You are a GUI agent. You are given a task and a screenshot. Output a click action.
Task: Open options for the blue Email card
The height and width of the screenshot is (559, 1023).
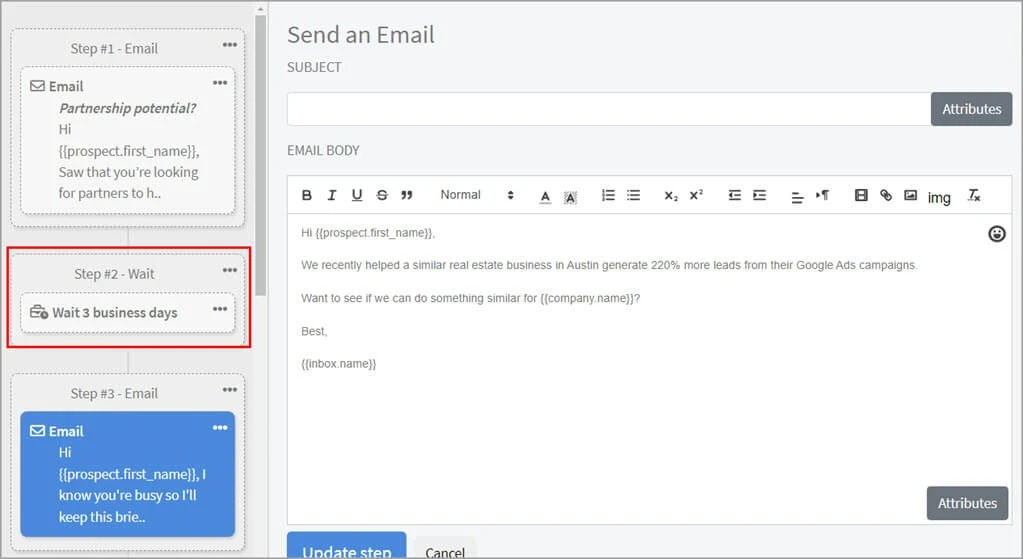click(220, 428)
